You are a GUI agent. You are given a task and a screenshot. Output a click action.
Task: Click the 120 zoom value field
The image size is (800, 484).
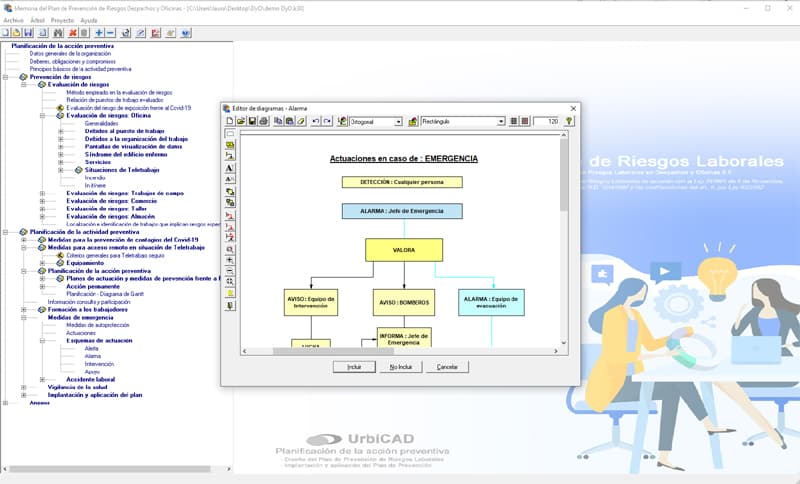[x=546, y=121]
